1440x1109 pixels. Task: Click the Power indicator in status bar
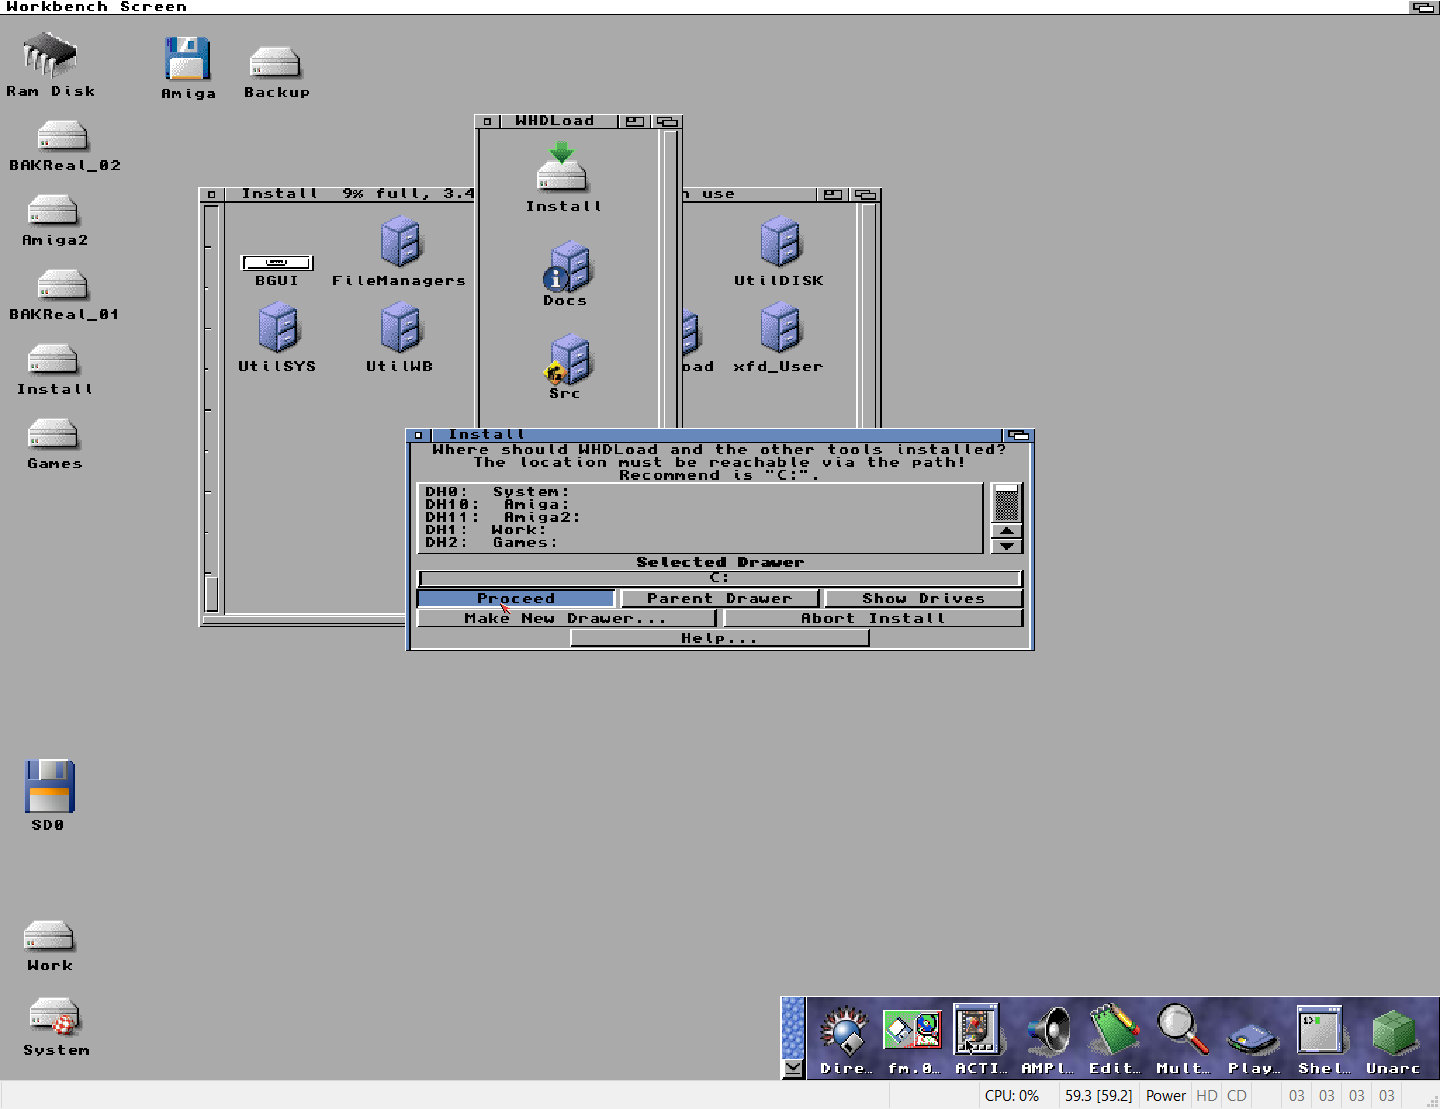pos(1166,1096)
